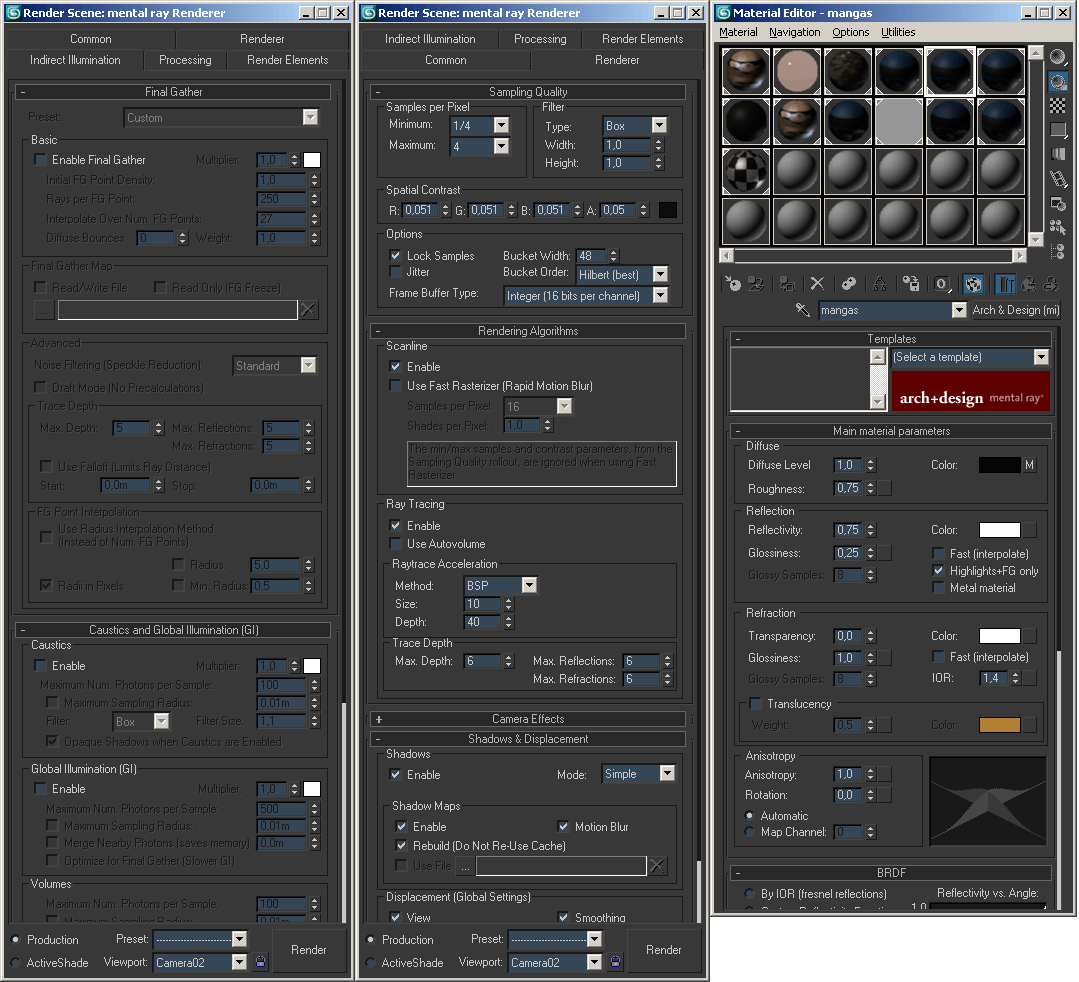Viewport: 1079px width, 982px height.
Task: Enable Final Gather checkbox
Action: point(41,160)
